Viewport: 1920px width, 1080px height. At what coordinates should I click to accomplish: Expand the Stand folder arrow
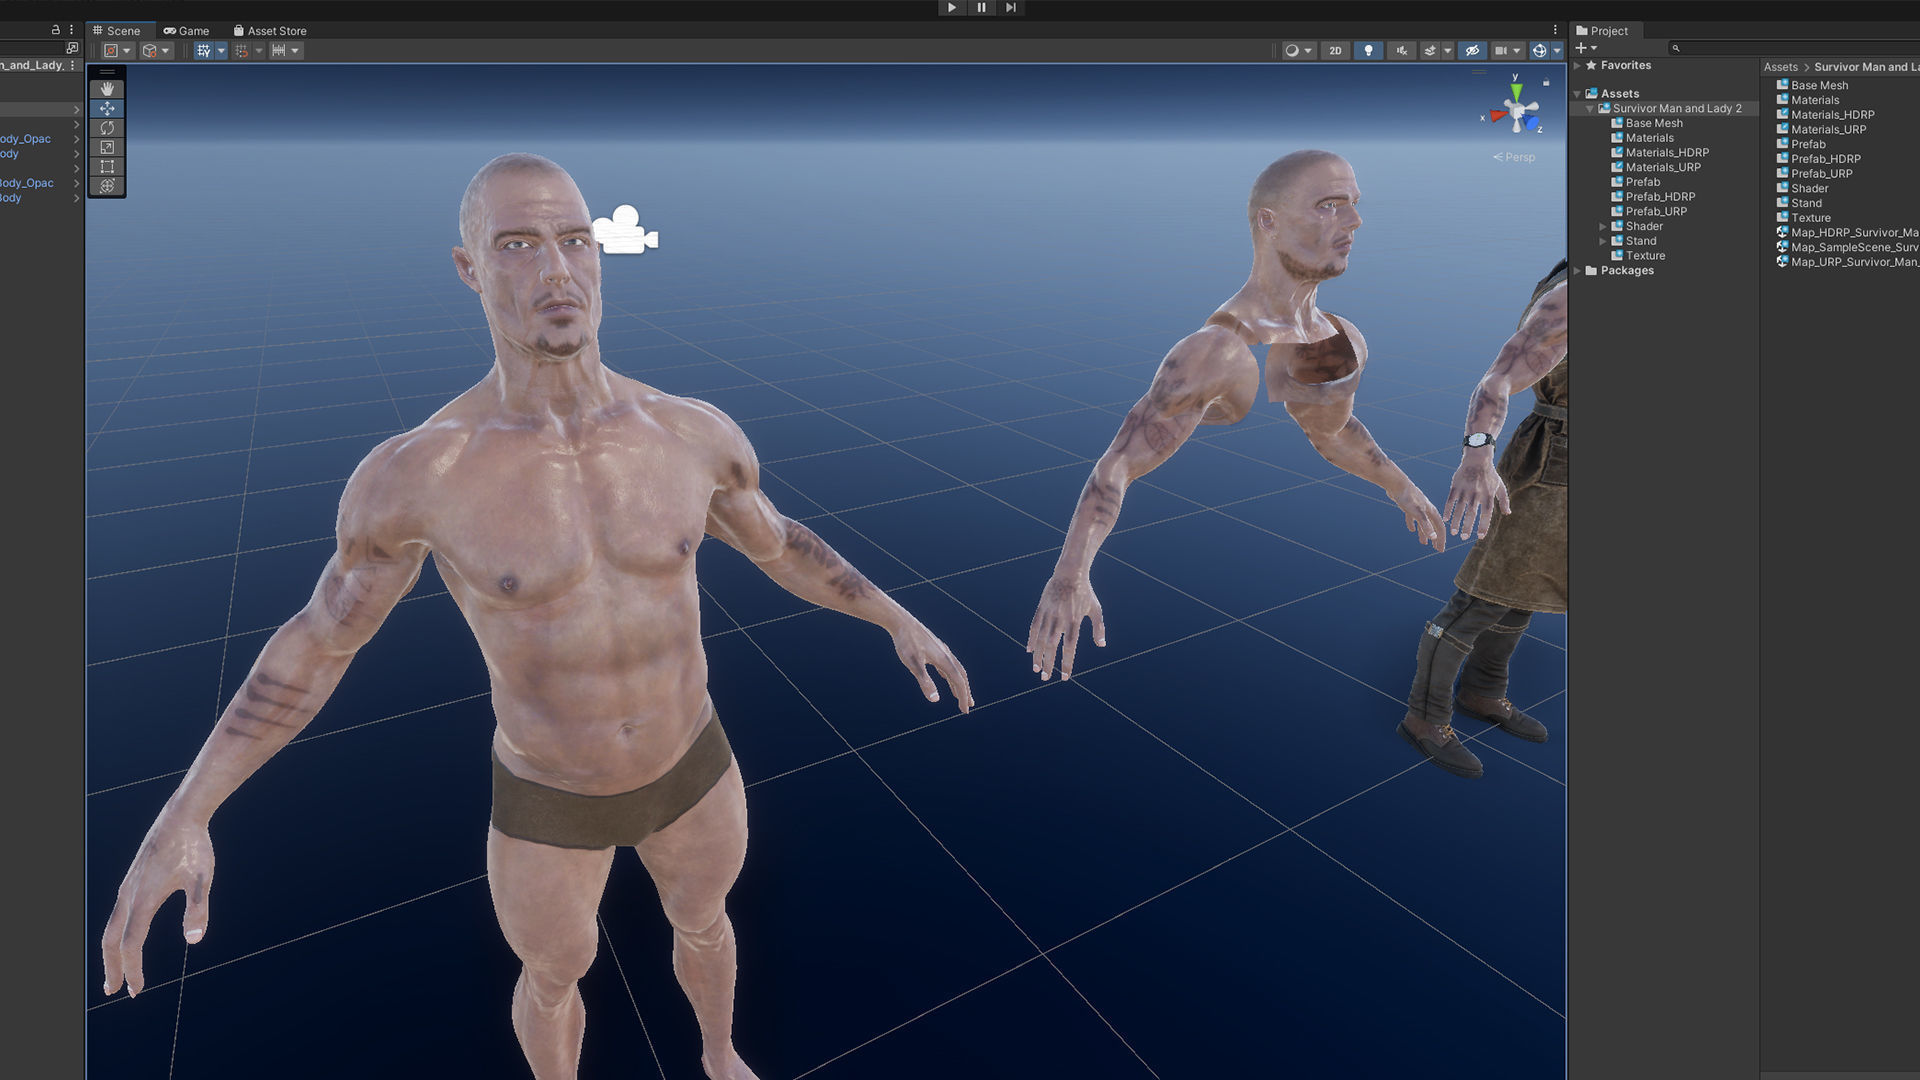tap(1603, 241)
